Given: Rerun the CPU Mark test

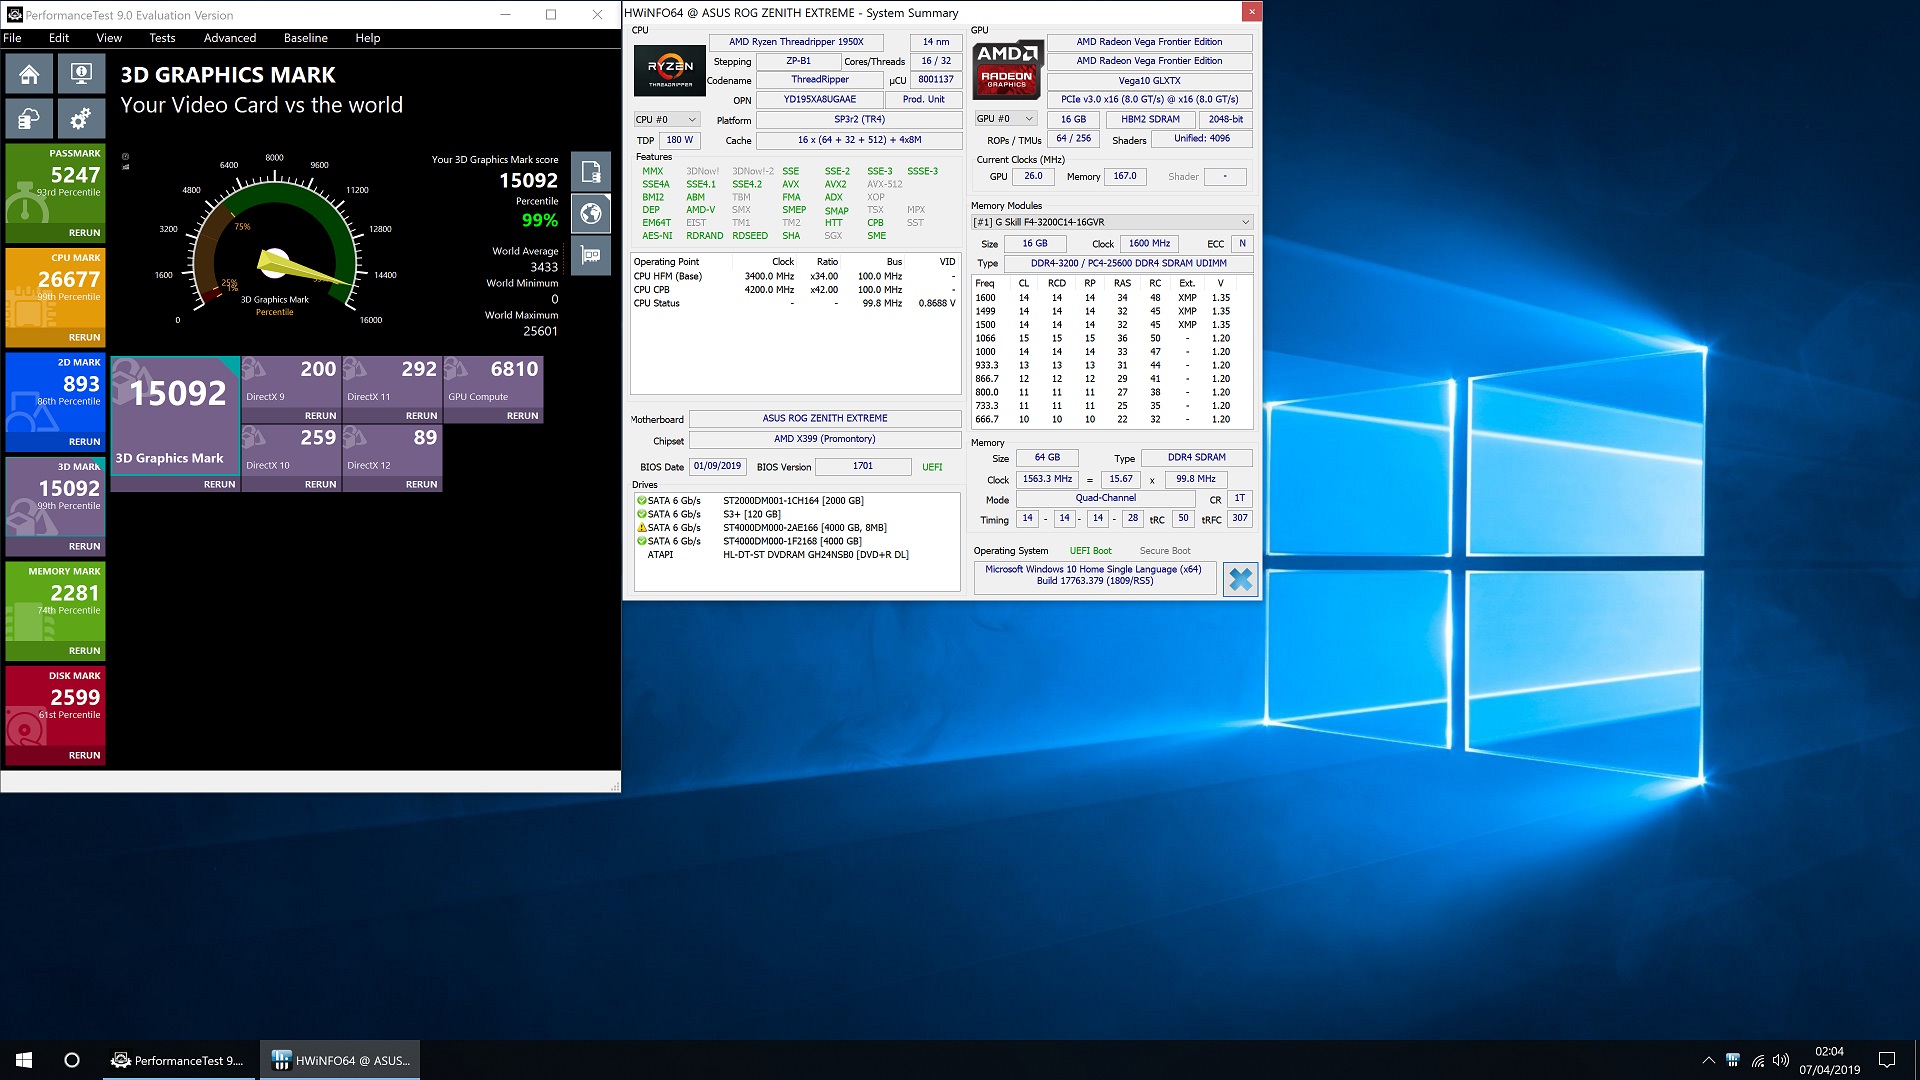Looking at the screenshot, I should pyautogui.click(x=84, y=338).
